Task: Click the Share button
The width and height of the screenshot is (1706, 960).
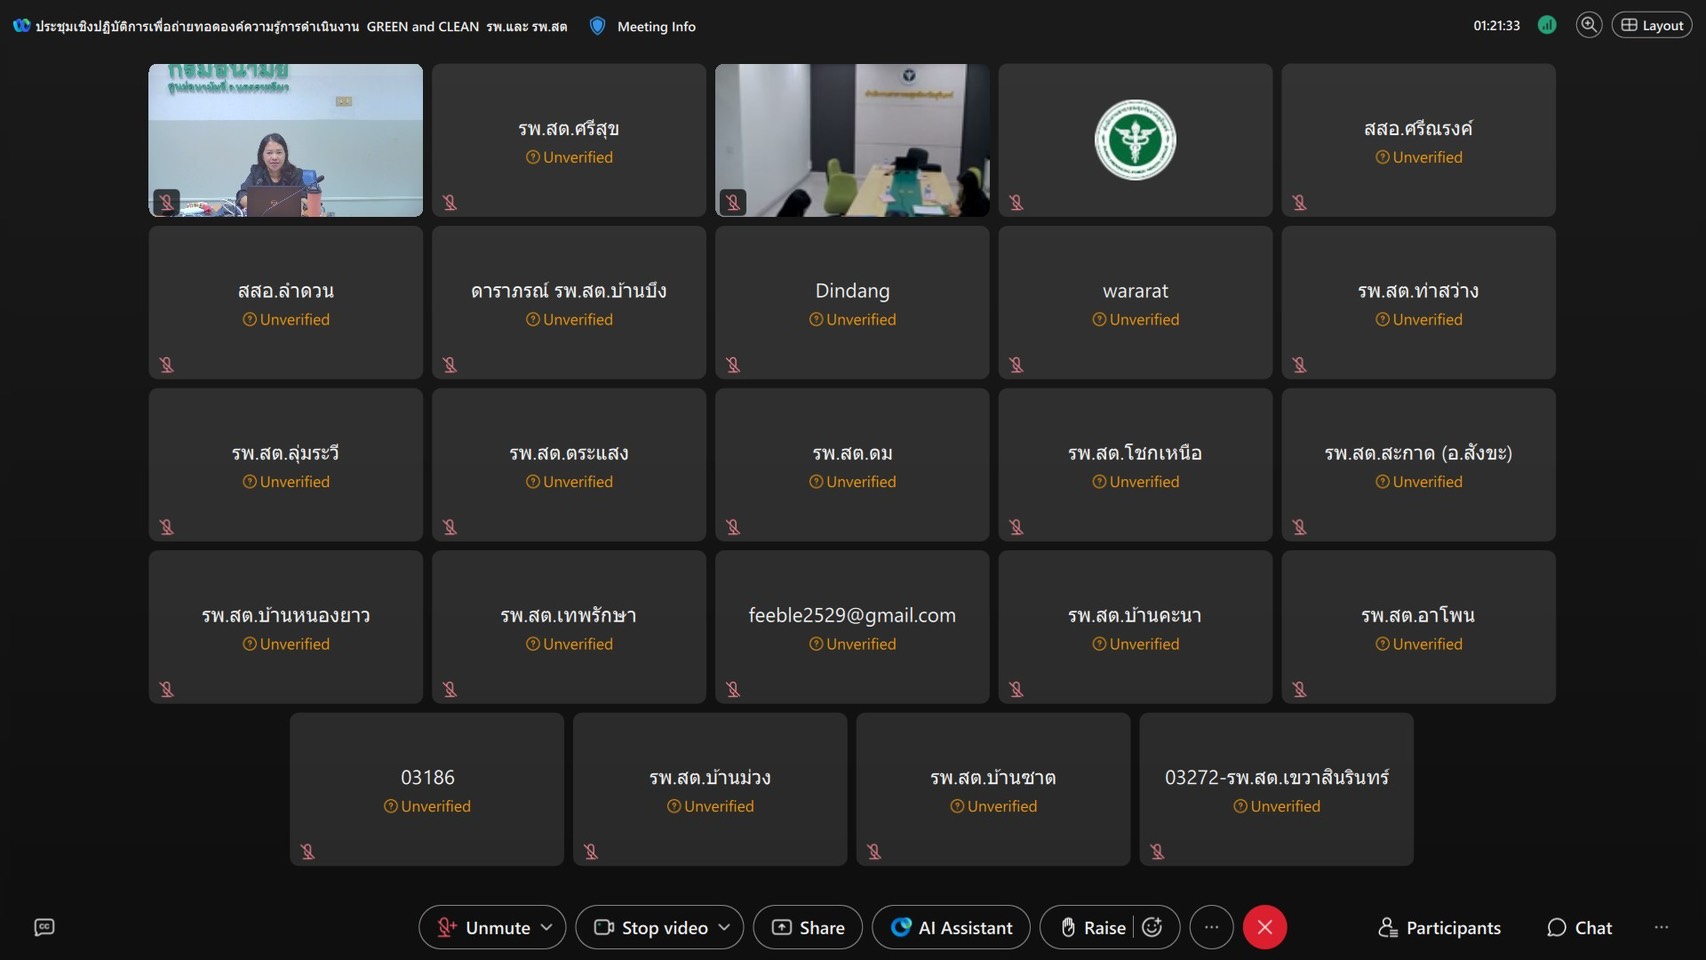Action: [x=808, y=927]
